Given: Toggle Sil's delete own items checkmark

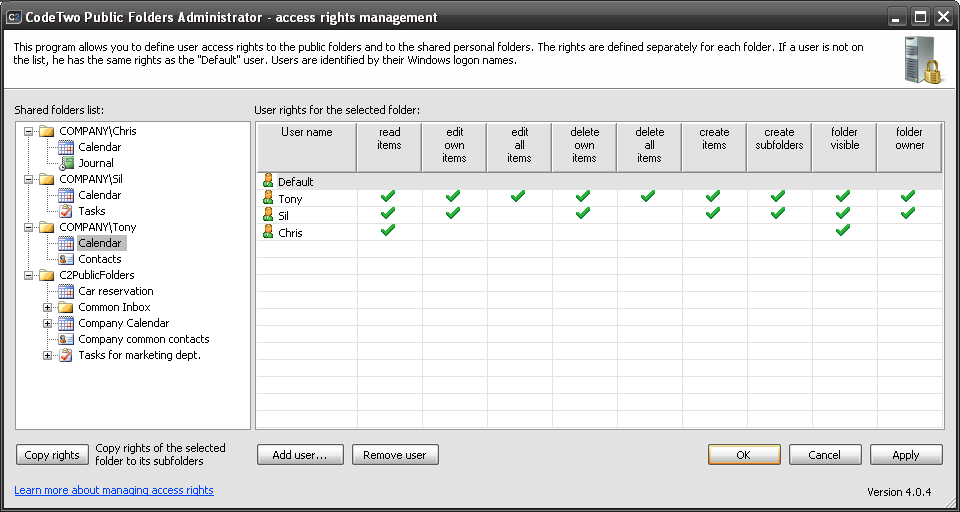Looking at the screenshot, I should pyautogui.click(x=583, y=213).
